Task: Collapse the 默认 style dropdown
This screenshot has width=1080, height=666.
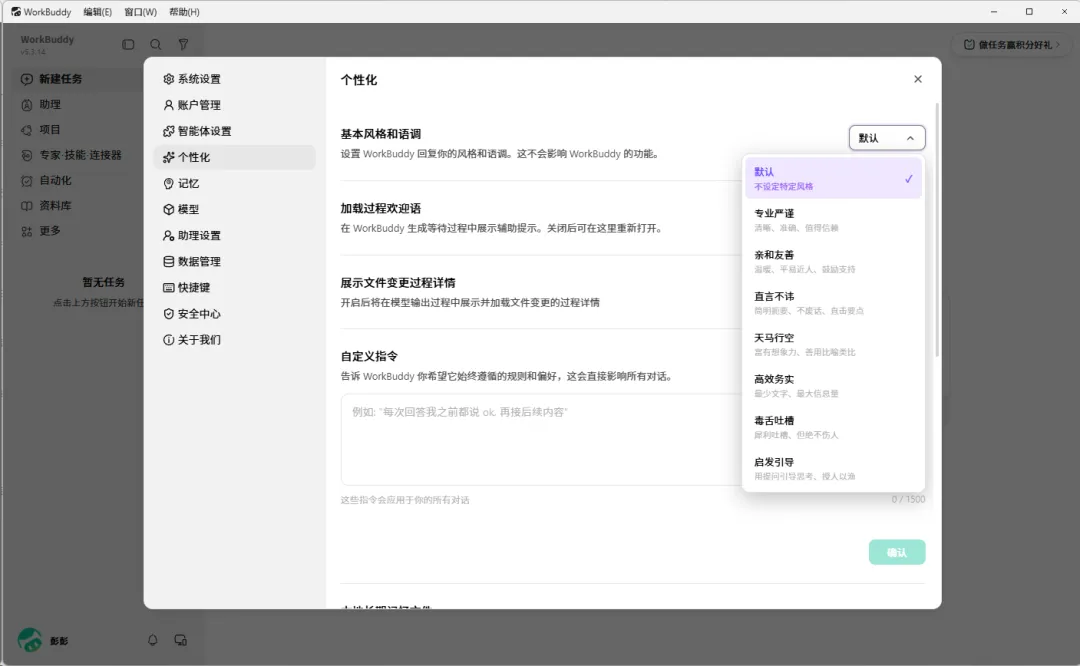Action: pos(886,138)
